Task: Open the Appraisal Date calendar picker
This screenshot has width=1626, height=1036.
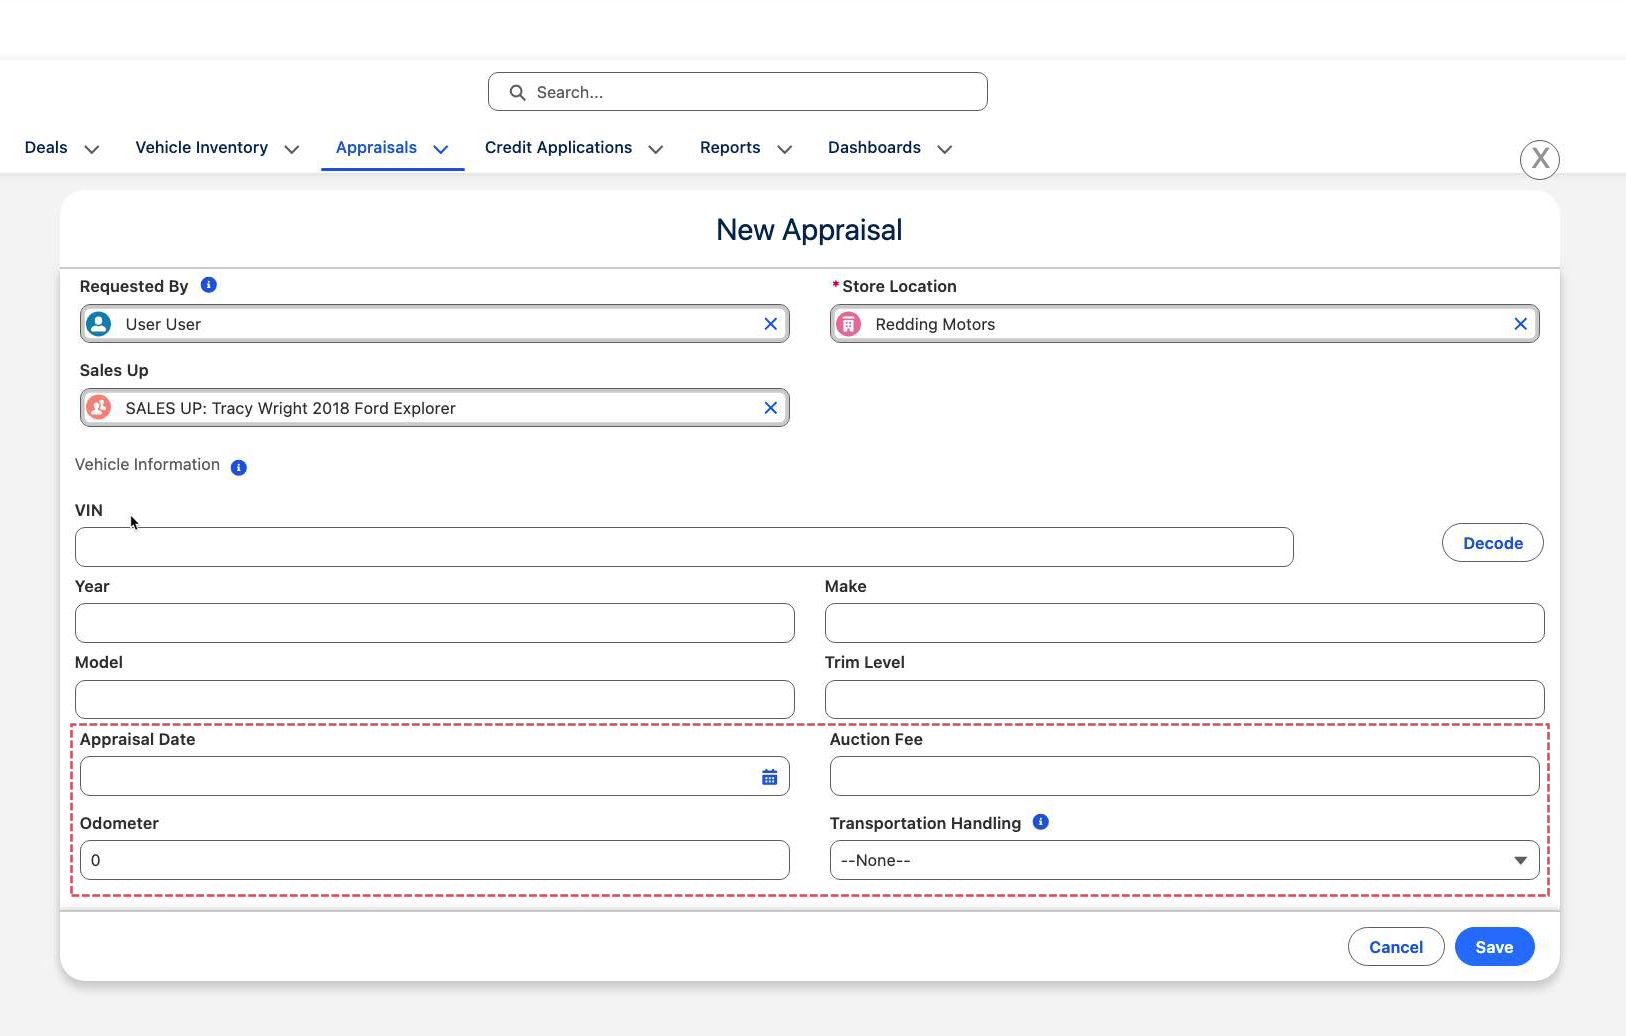Action: pyautogui.click(x=770, y=777)
